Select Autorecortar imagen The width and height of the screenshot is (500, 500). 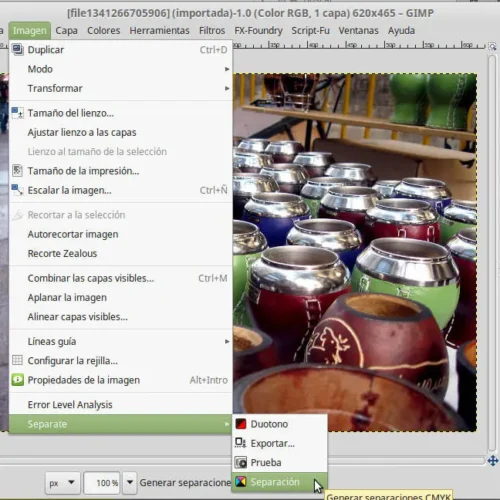(x=120, y=234)
